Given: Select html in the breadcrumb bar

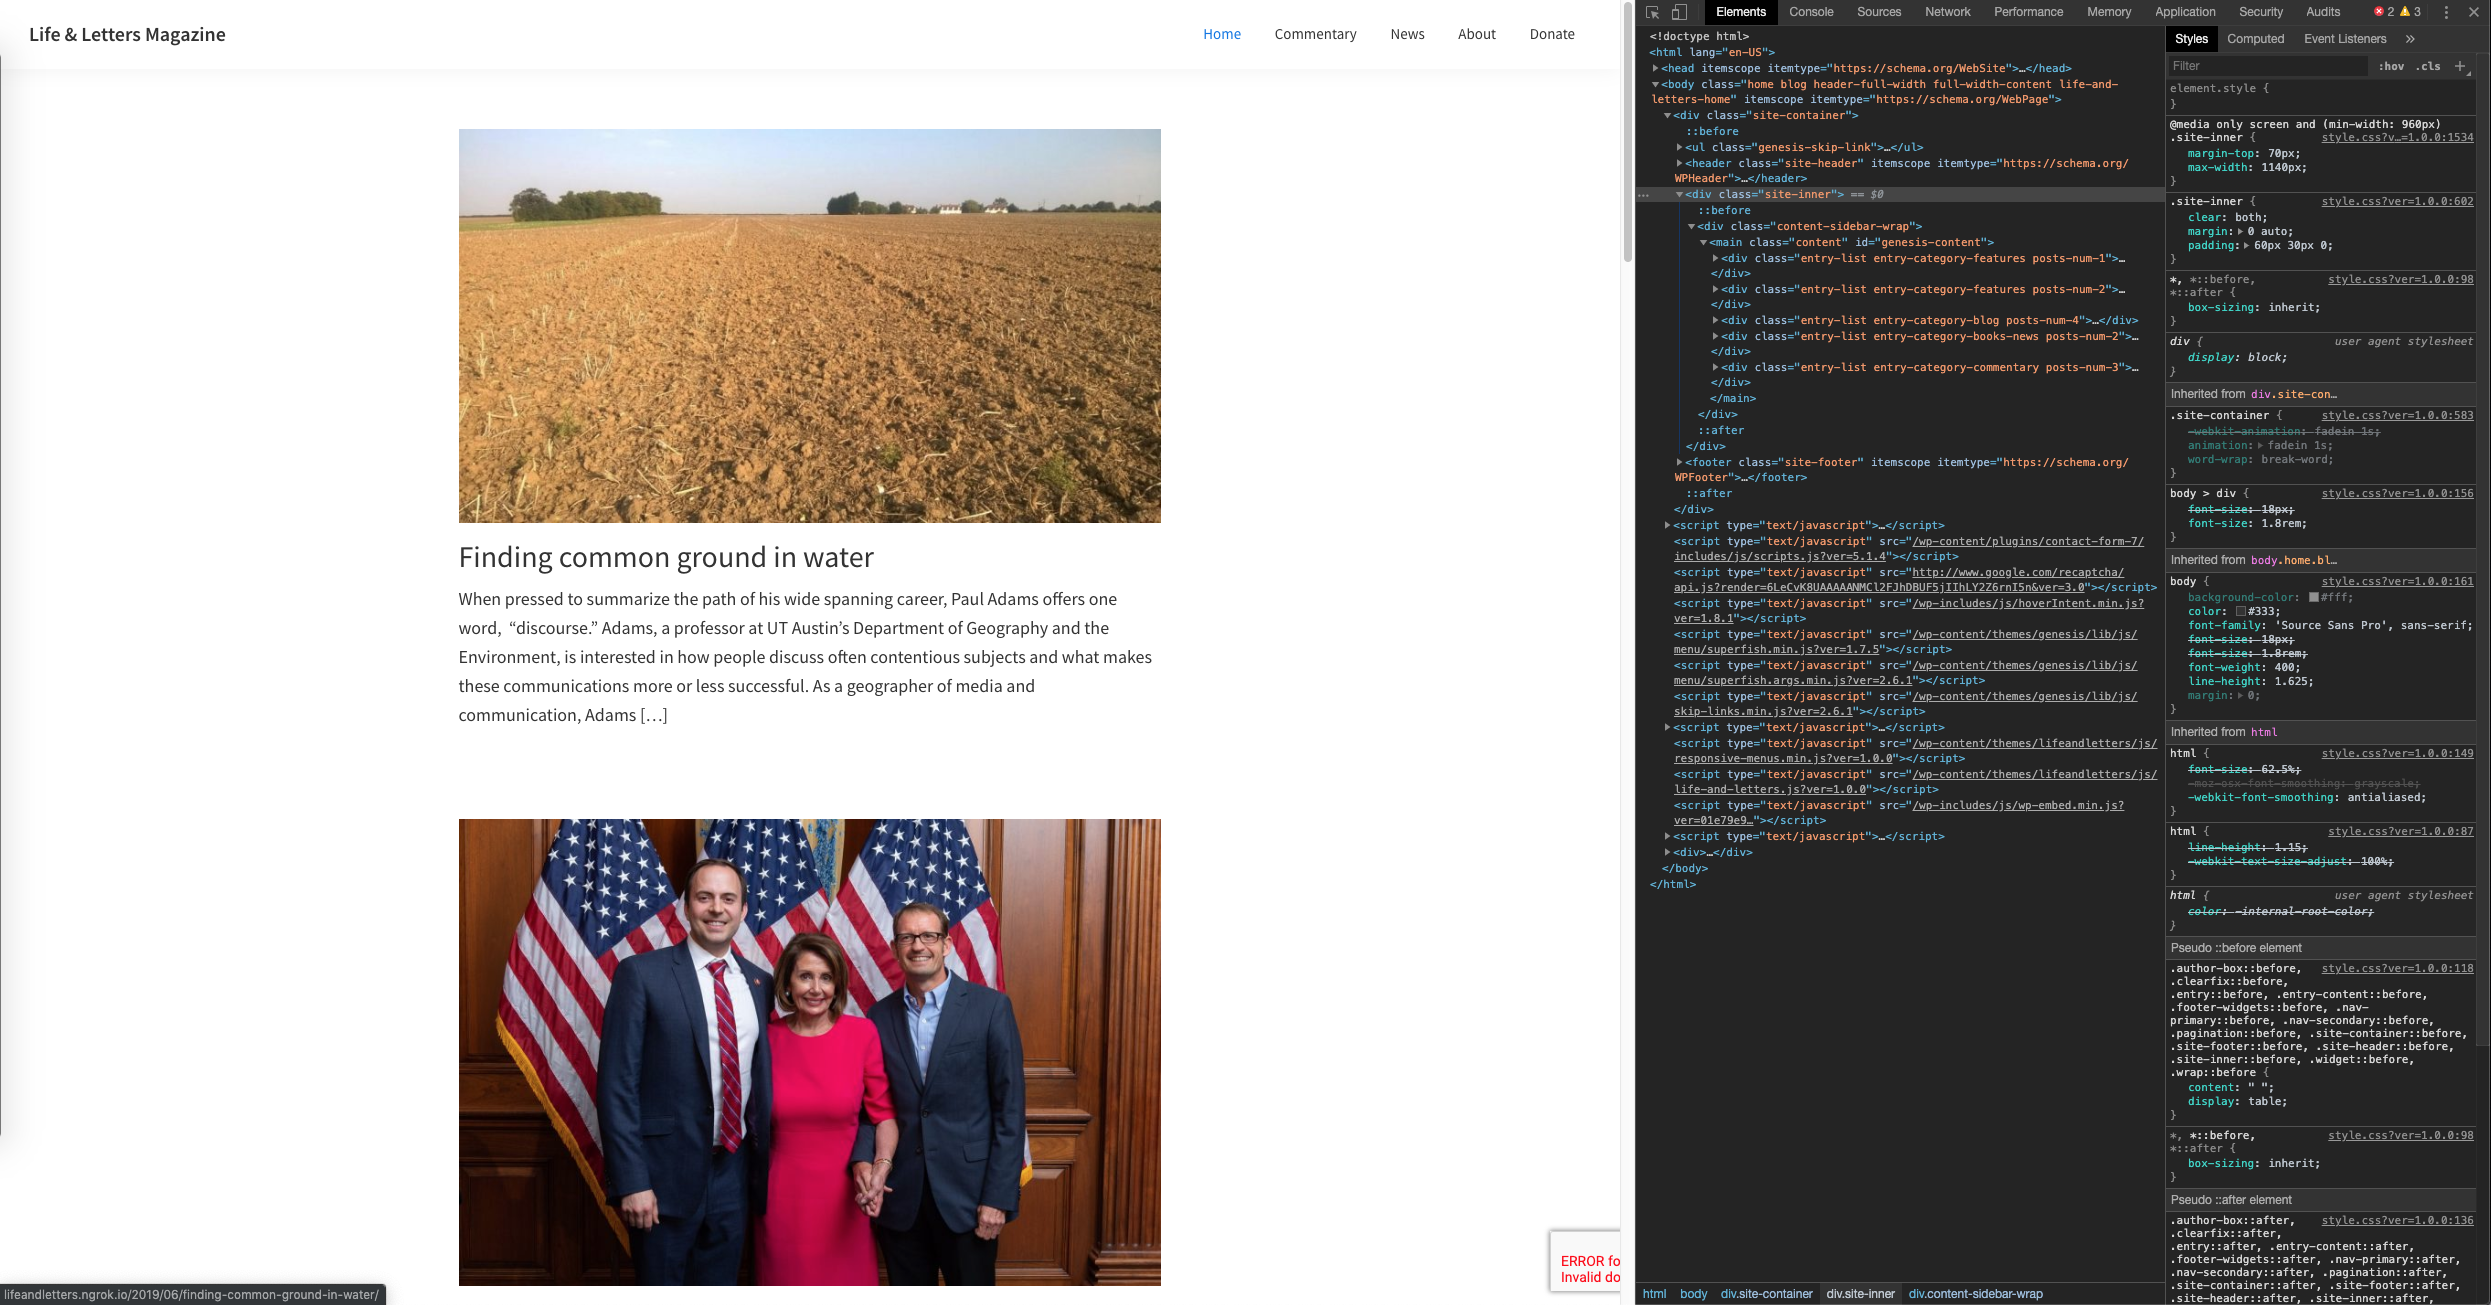Looking at the screenshot, I should coord(1654,1294).
